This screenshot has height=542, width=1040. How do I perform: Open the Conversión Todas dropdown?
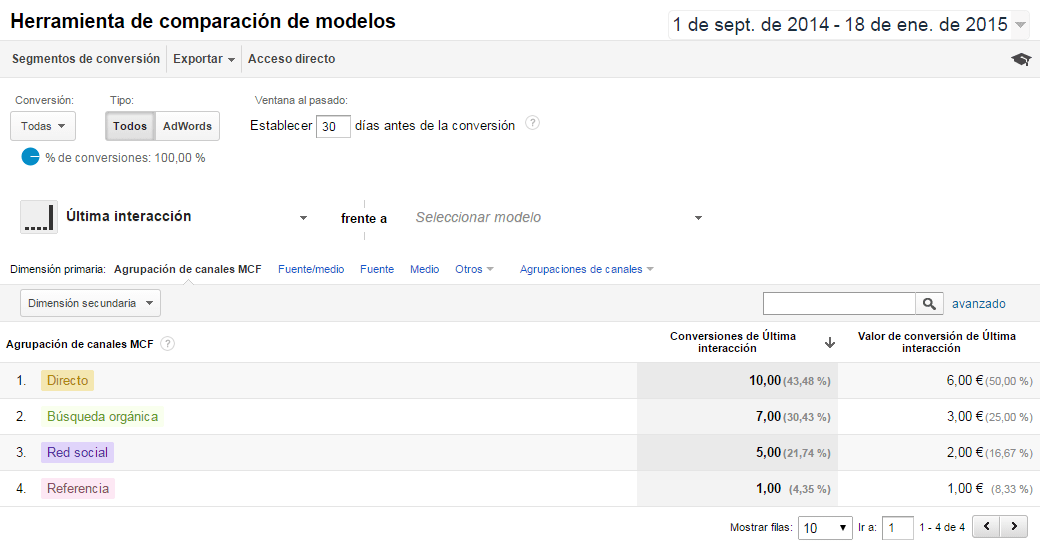point(42,126)
